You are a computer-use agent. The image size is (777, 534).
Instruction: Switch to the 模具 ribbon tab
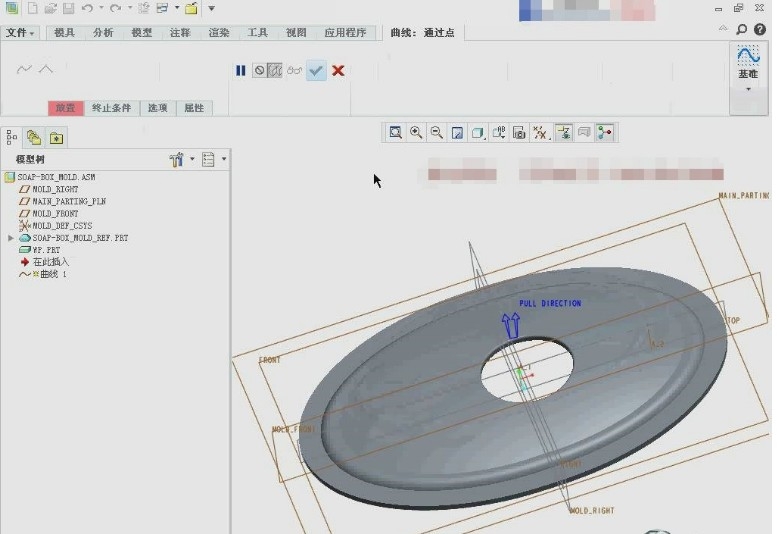point(64,33)
